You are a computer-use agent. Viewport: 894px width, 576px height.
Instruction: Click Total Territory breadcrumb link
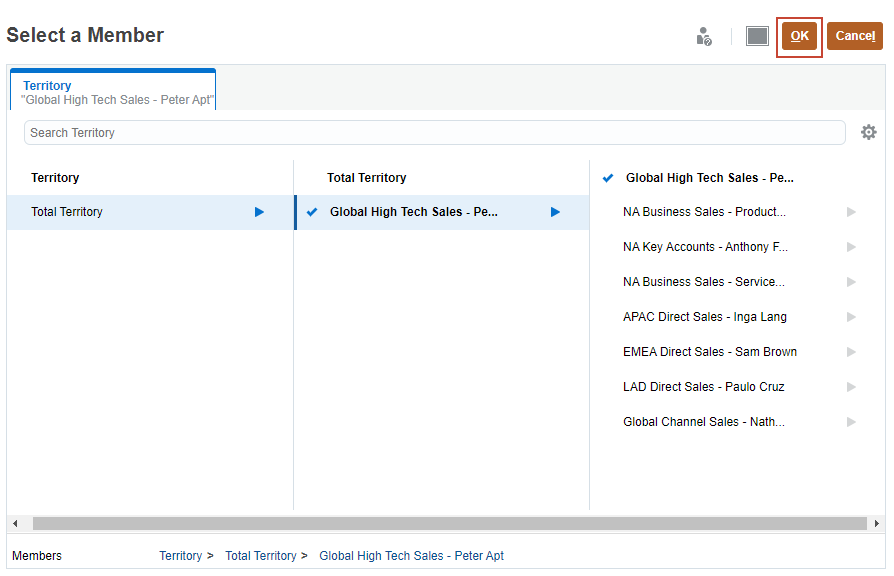(260, 556)
